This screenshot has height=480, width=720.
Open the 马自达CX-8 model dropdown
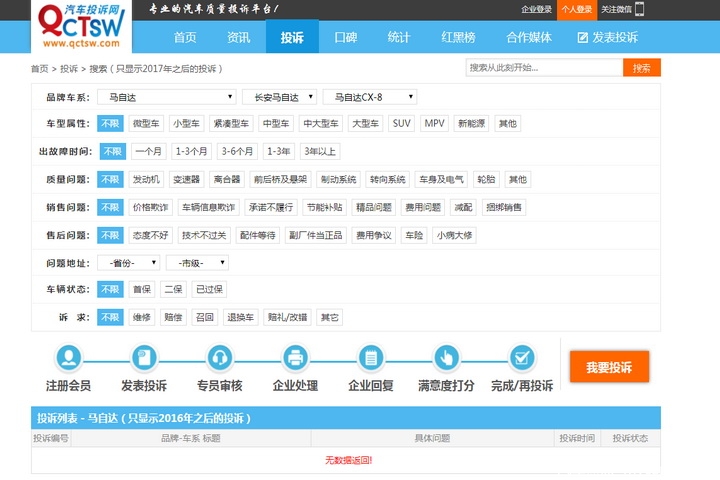(370, 97)
